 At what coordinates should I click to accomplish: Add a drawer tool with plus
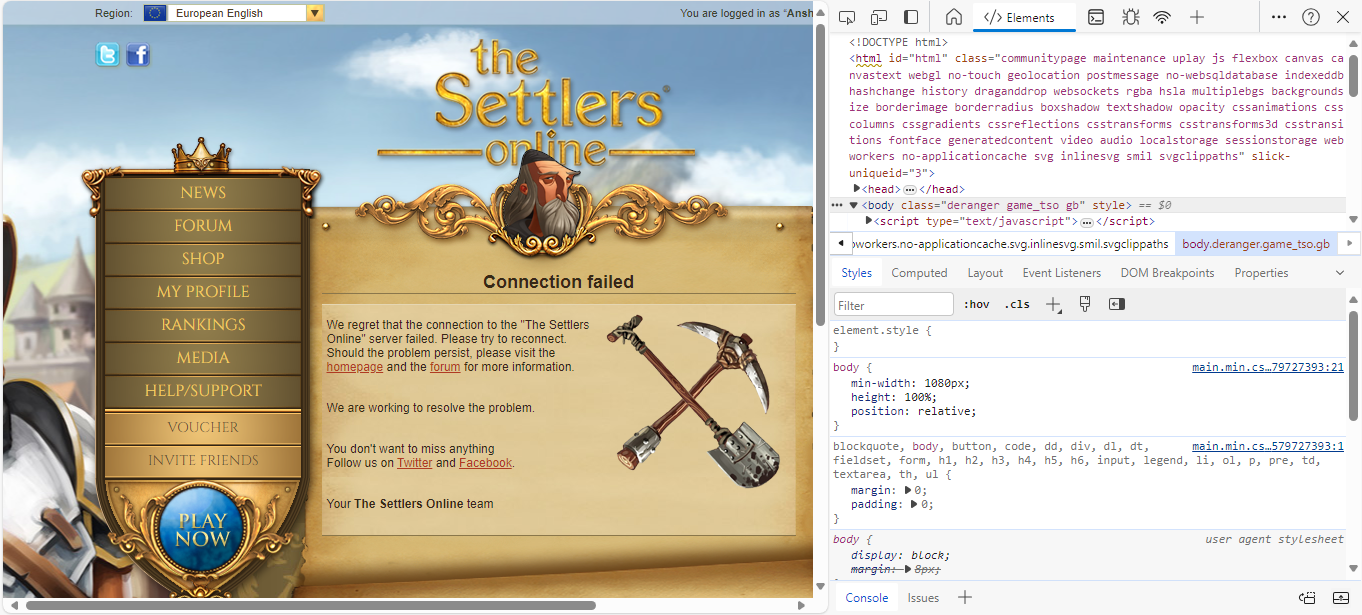pyautogui.click(x=965, y=598)
